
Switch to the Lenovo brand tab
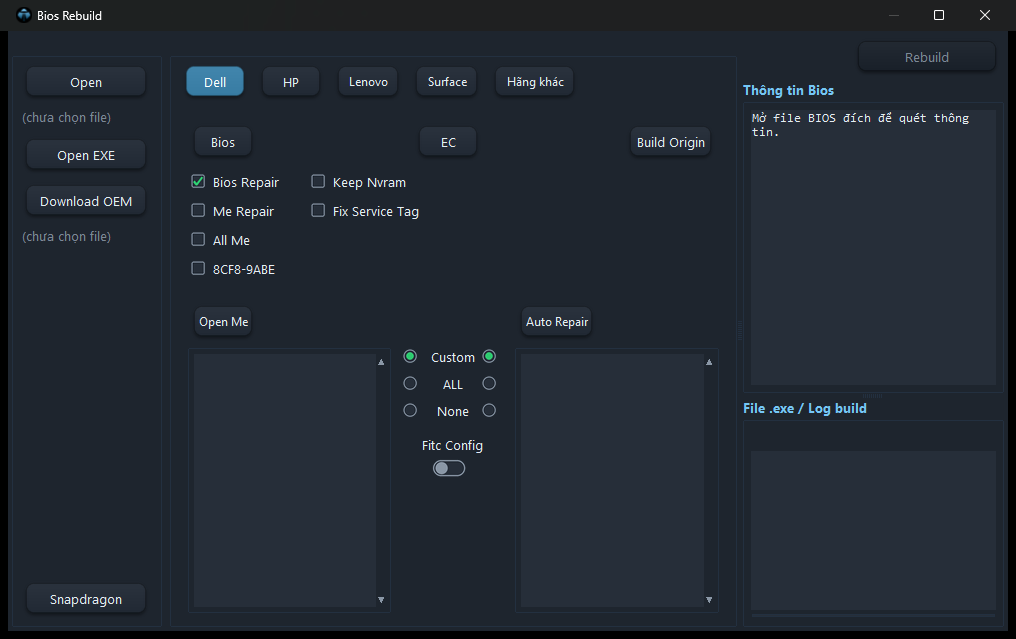pyautogui.click(x=368, y=82)
